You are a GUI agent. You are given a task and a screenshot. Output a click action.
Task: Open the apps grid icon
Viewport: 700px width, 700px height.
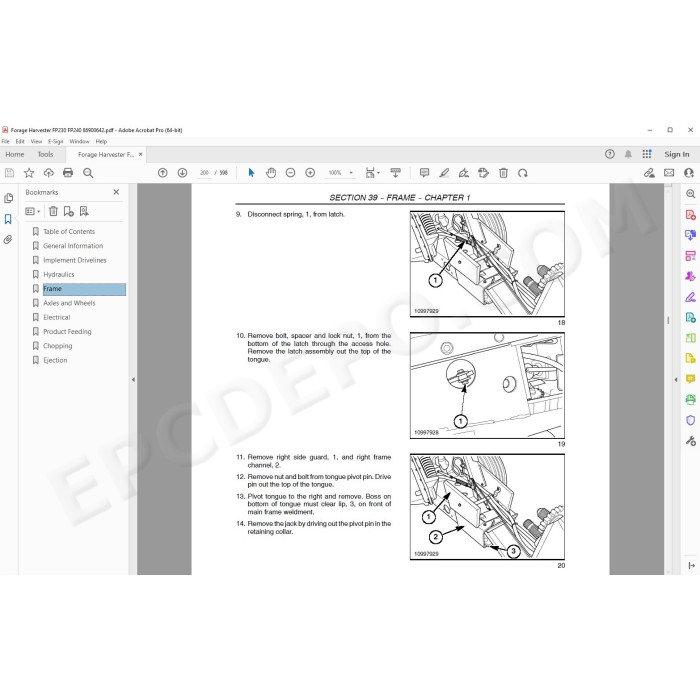647,154
